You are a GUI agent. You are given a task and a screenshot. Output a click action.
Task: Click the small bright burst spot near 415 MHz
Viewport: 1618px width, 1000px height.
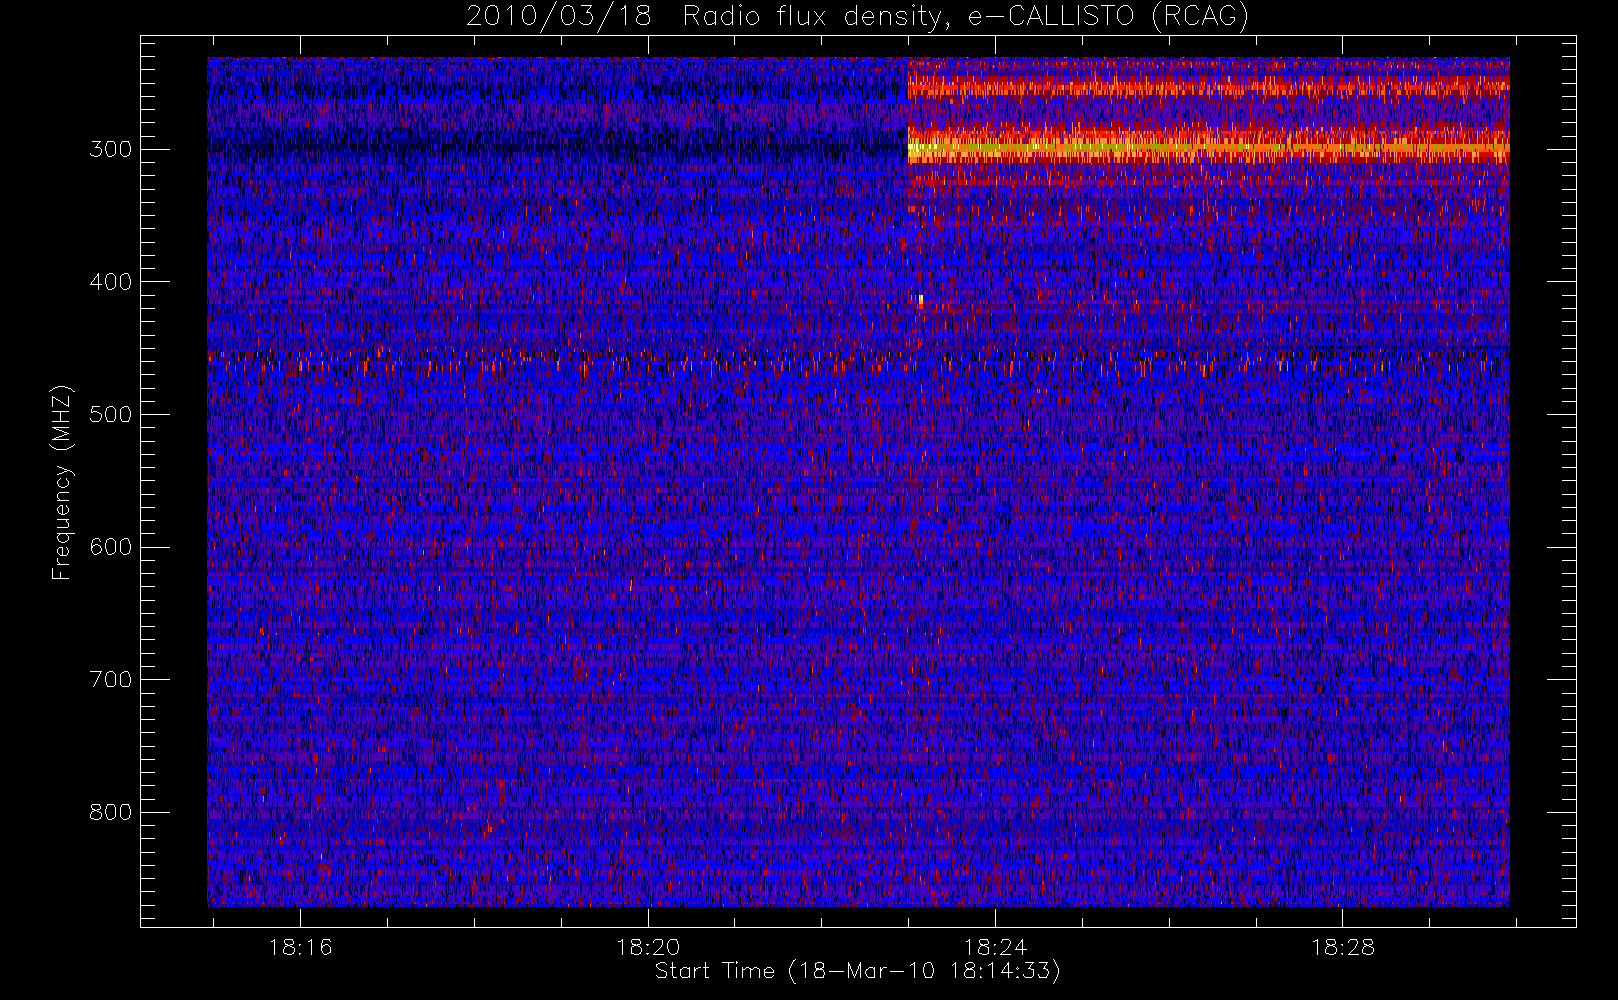pos(921,300)
